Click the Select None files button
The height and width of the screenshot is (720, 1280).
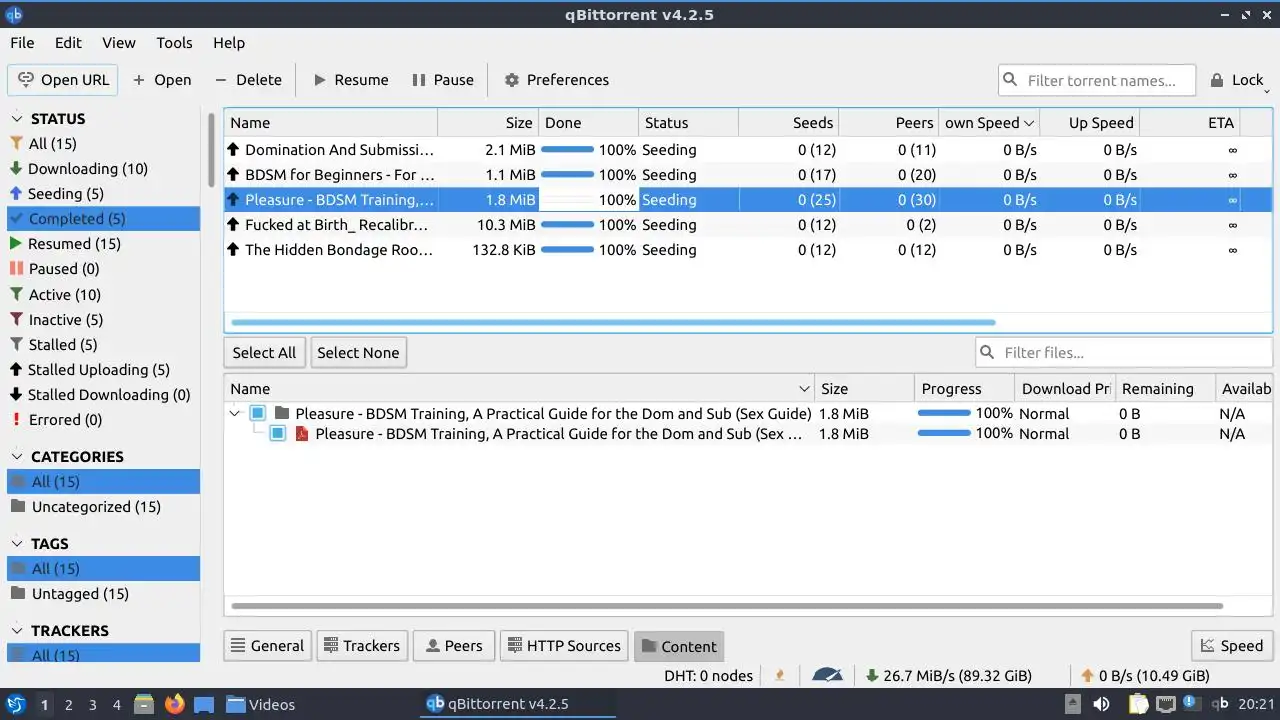coord(358,352)
